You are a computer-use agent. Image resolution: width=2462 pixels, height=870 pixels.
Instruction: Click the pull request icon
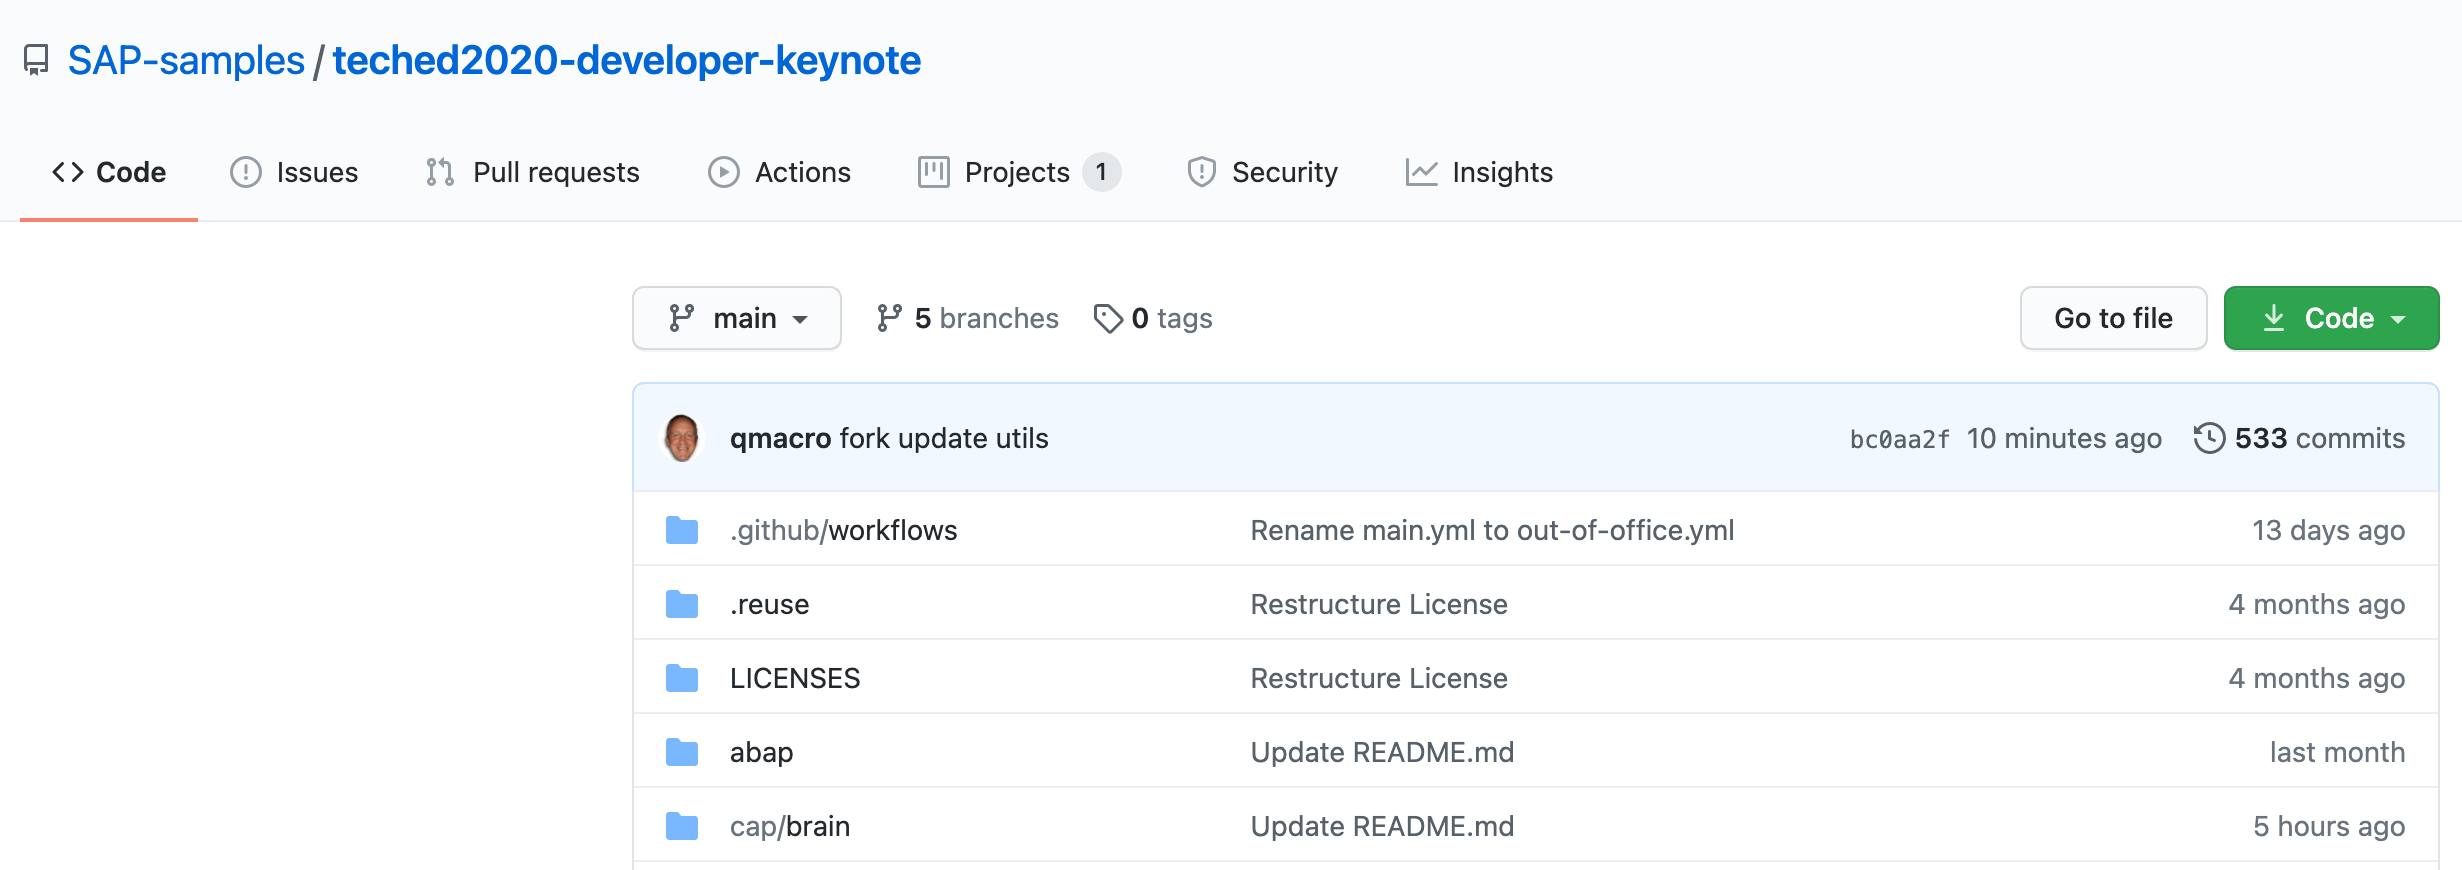(440, 172)
